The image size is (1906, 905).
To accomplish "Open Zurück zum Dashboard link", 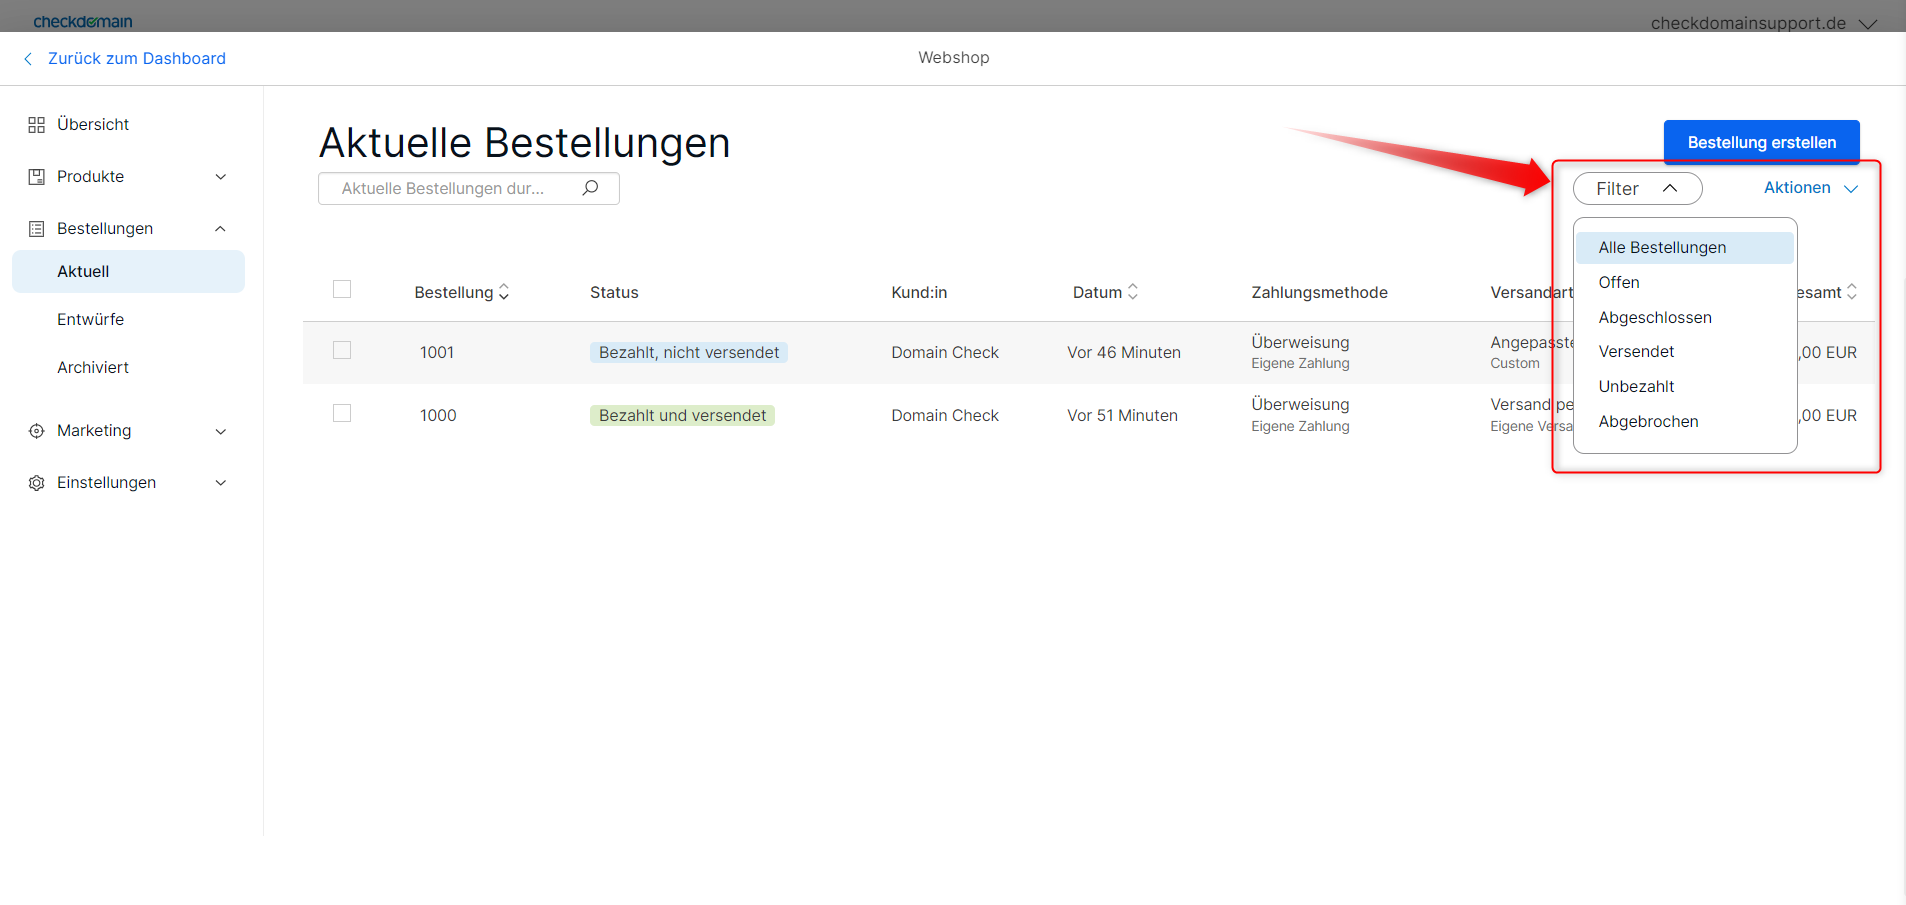I will coord(136,58).
